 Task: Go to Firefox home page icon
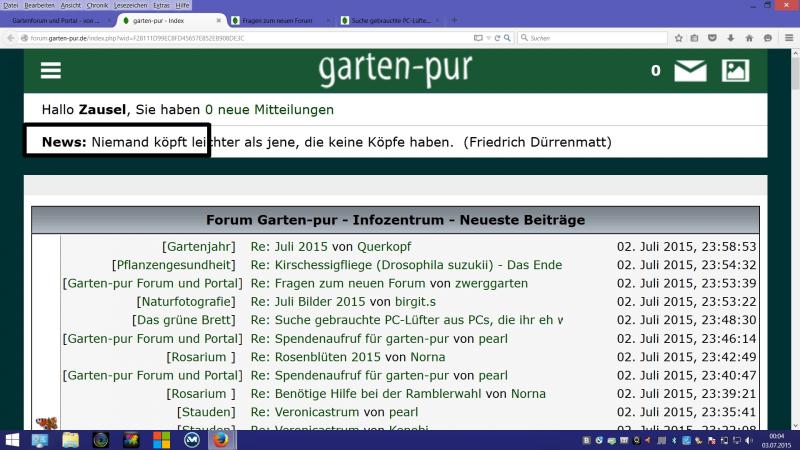(x=746, y=38)
